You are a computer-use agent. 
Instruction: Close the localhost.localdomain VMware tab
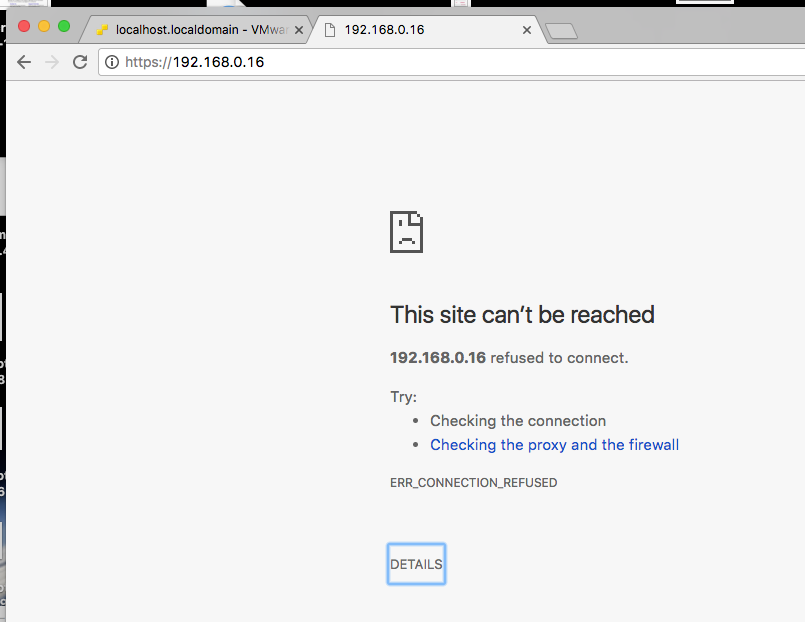tap(299, 30)
